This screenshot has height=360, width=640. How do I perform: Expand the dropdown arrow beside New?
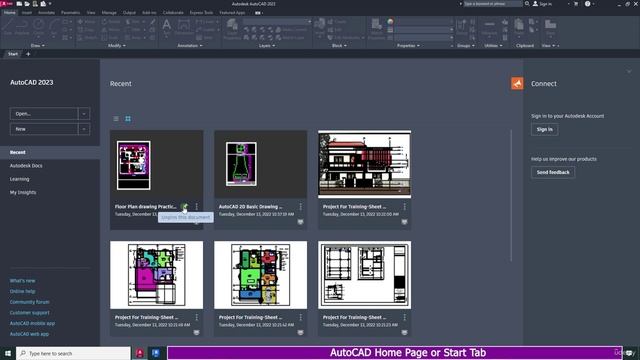[84, 129]
